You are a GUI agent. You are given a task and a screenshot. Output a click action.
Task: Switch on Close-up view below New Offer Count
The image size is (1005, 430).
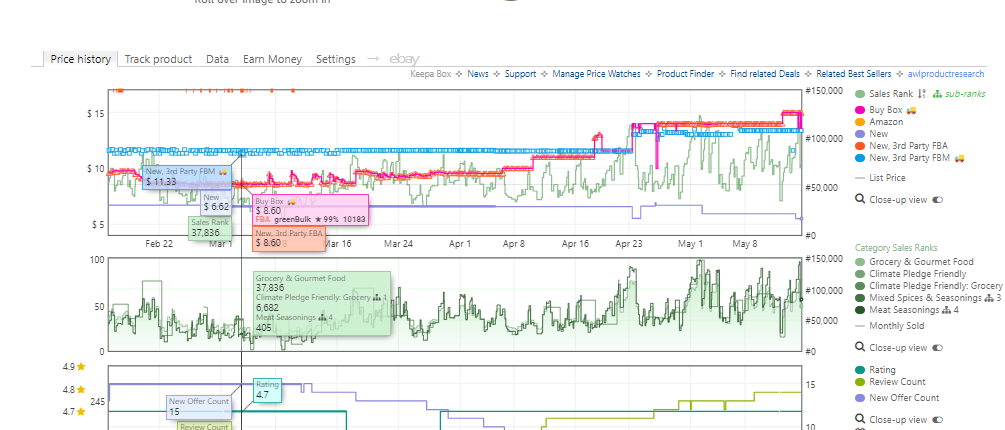pos(938,419)
